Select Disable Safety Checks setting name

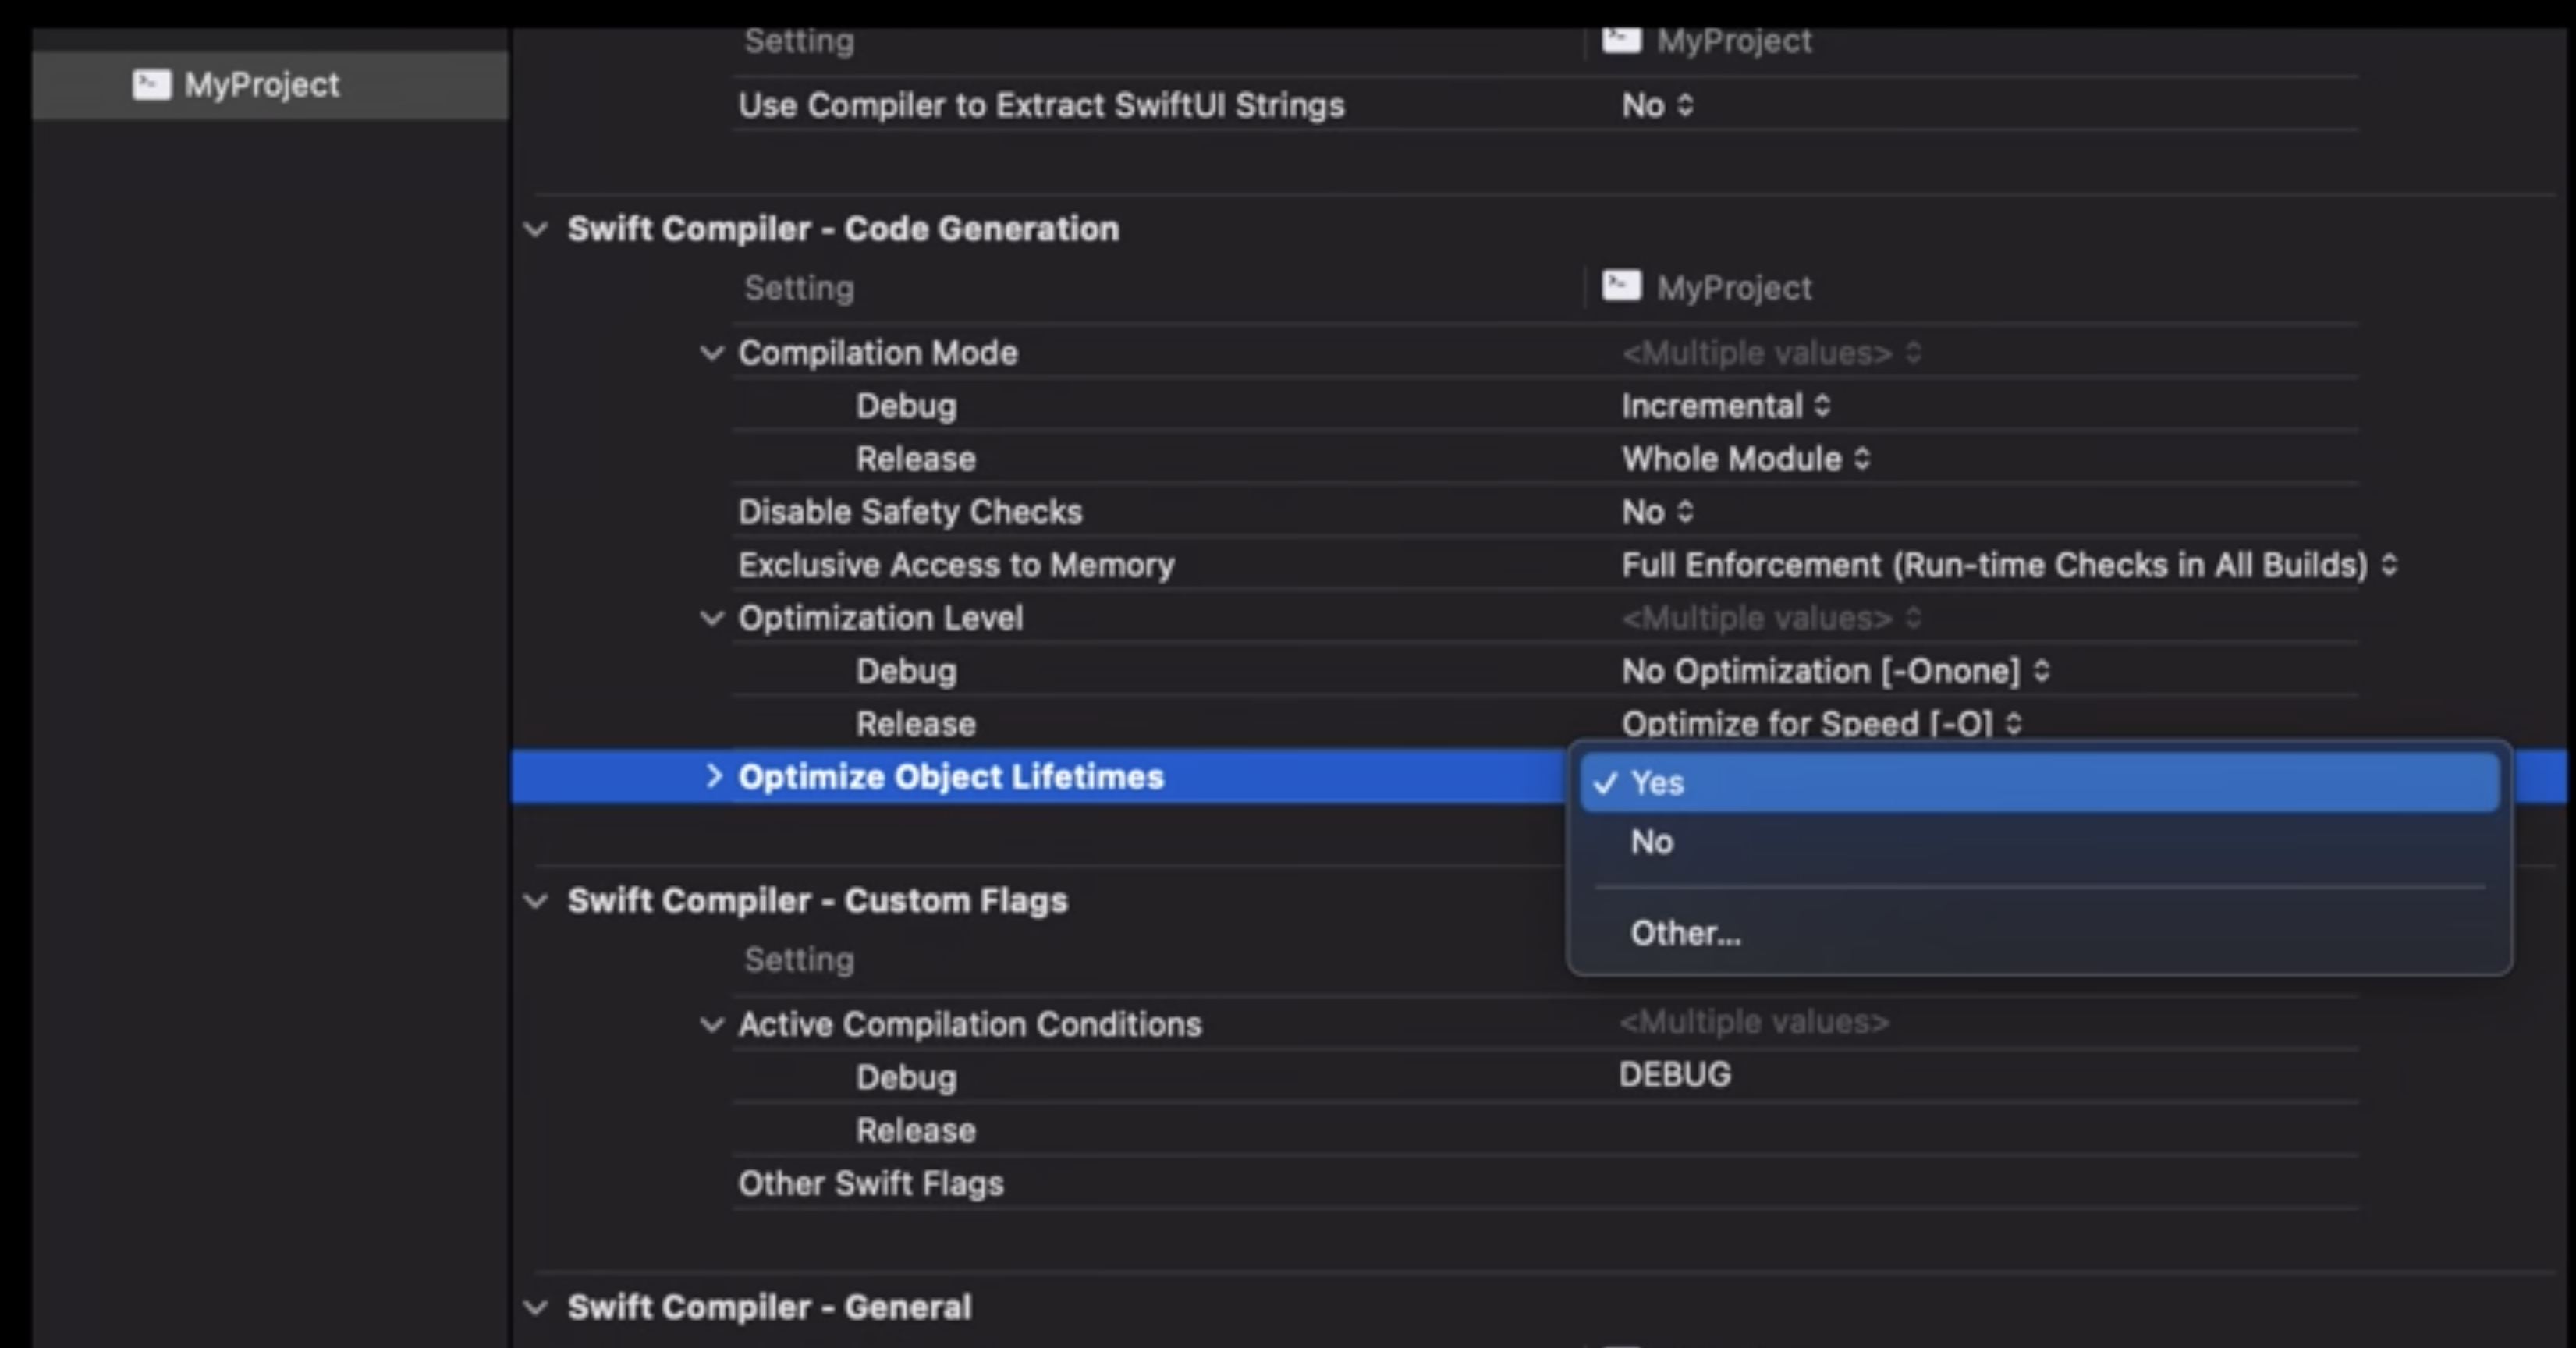910,512
